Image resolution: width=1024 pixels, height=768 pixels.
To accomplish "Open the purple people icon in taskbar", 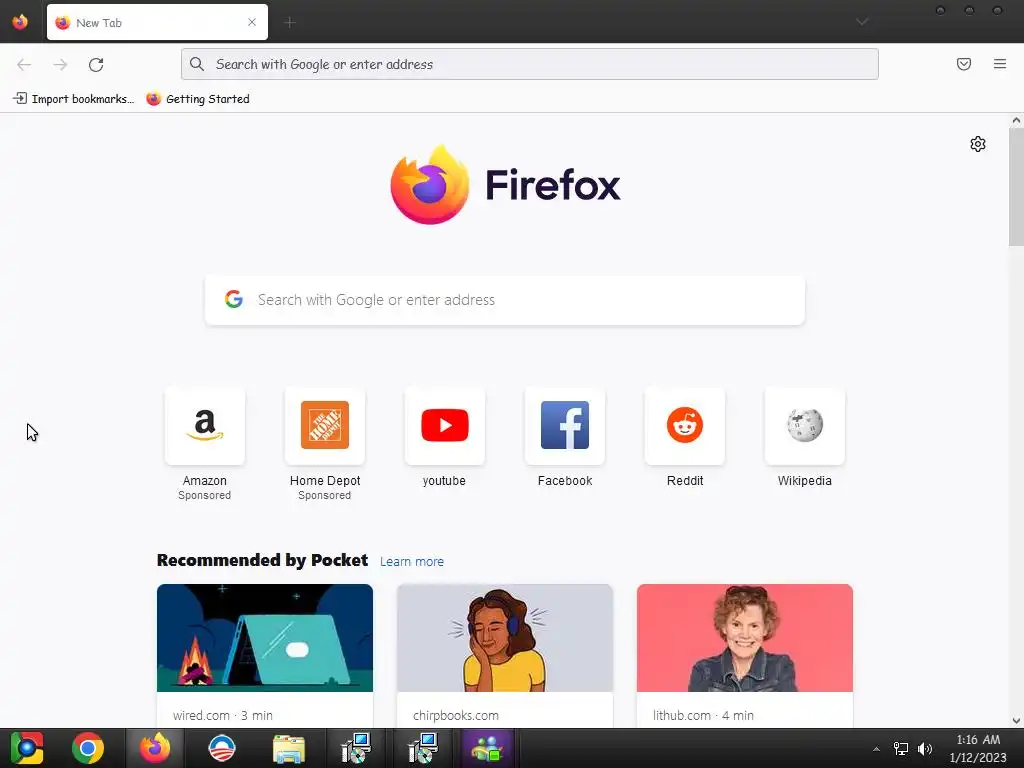I will [487, 748].
